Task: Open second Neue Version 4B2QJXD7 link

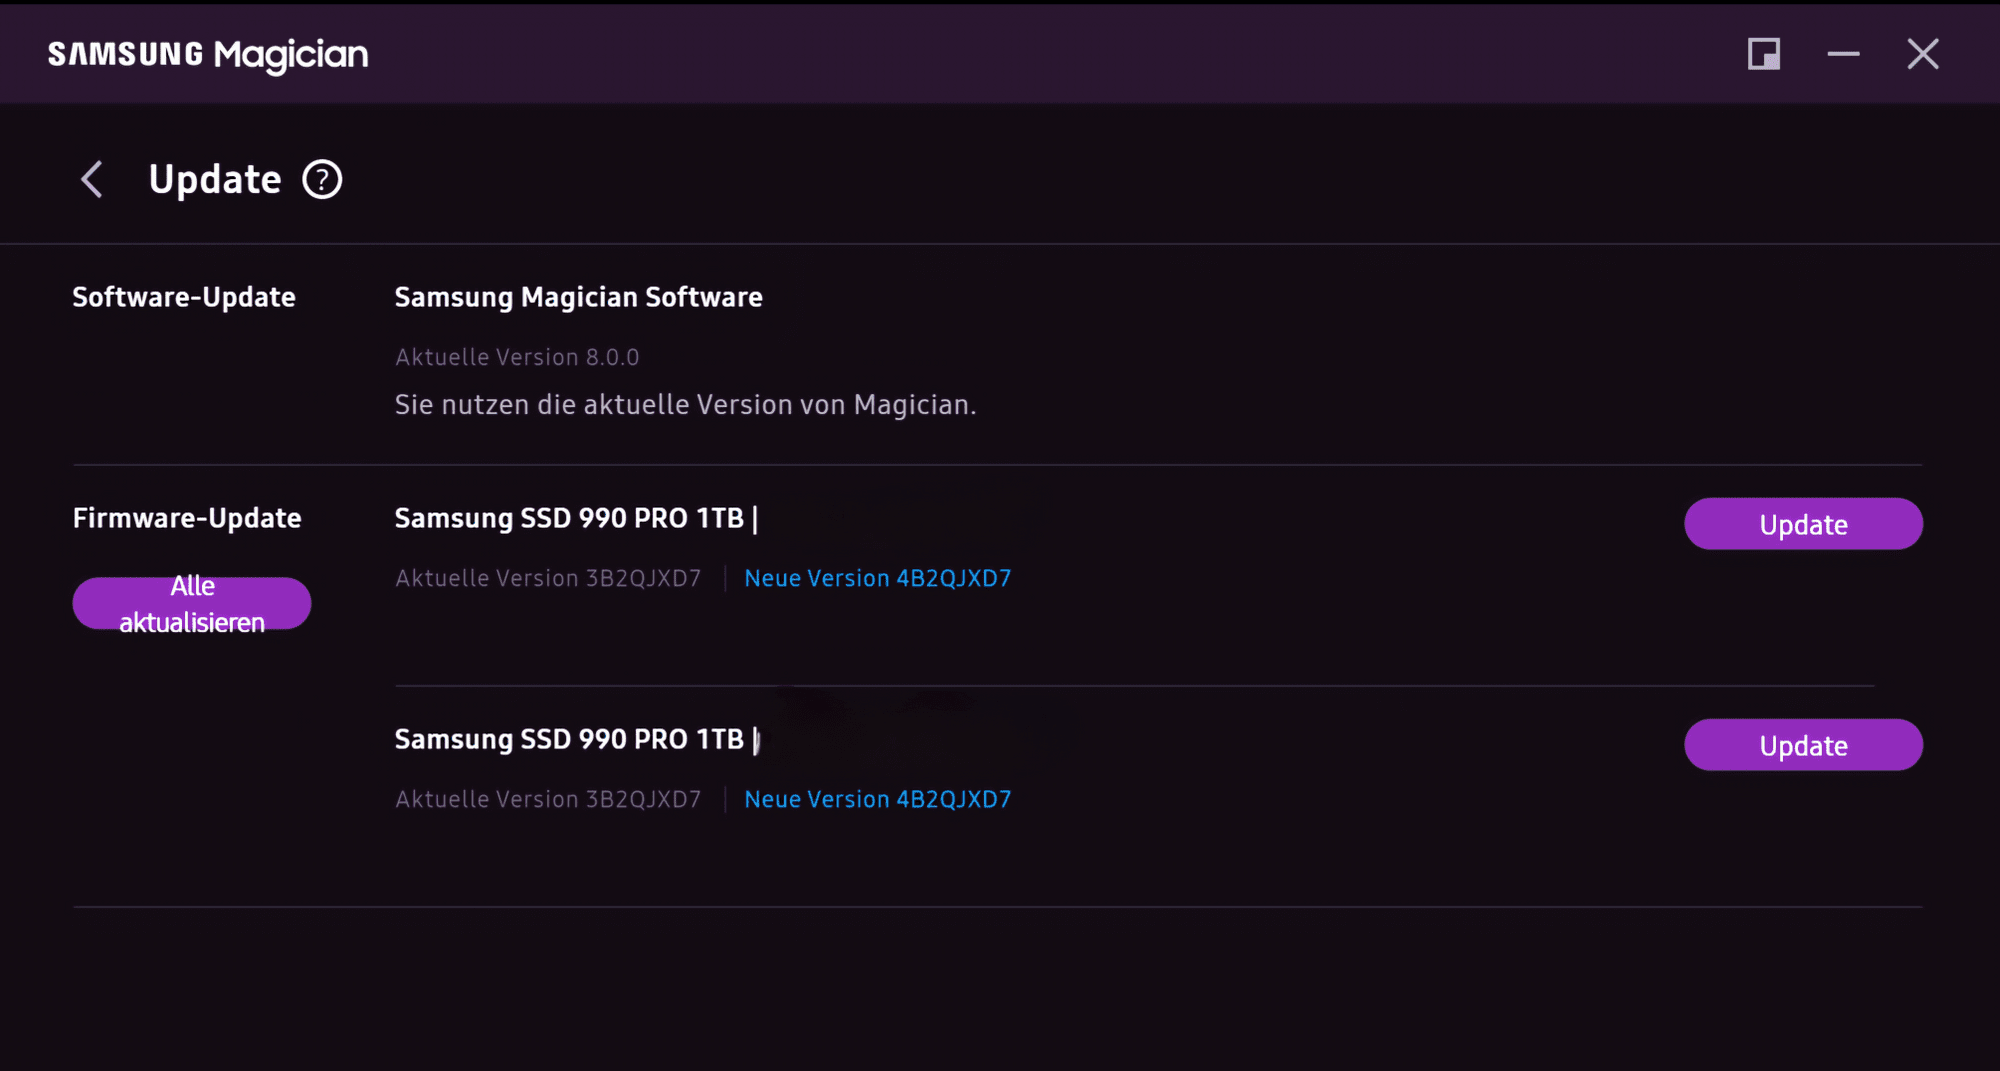Action: tap(877, 799)
